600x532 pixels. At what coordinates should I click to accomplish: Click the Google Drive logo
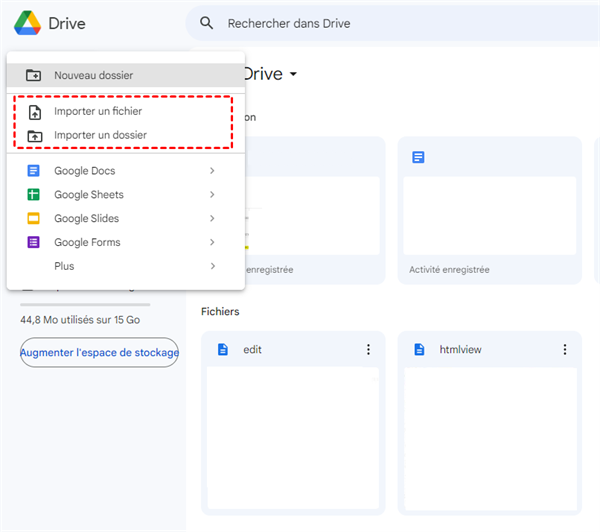pyautogui.click(x=26, y=23)
